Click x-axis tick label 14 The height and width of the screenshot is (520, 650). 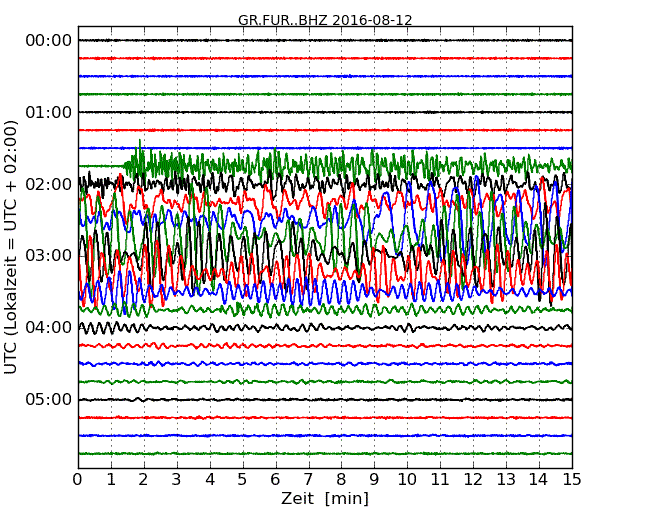(x=539, y=479)
